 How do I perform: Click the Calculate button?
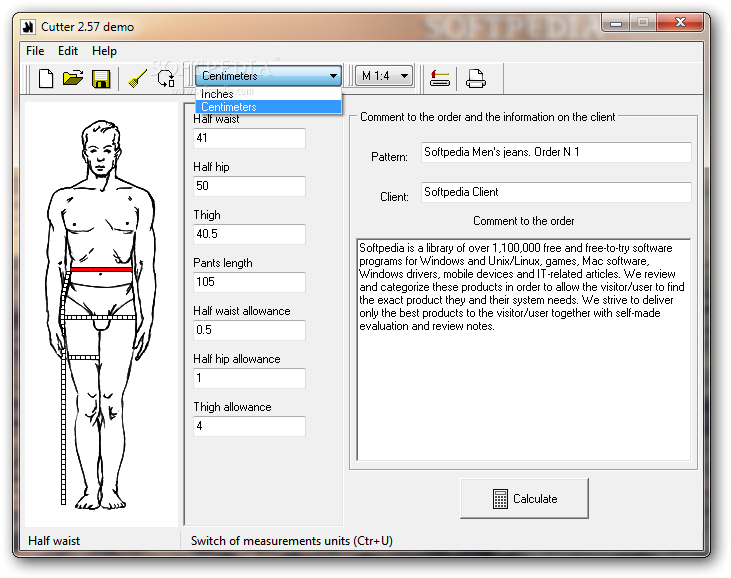click(x=524, y=498)
